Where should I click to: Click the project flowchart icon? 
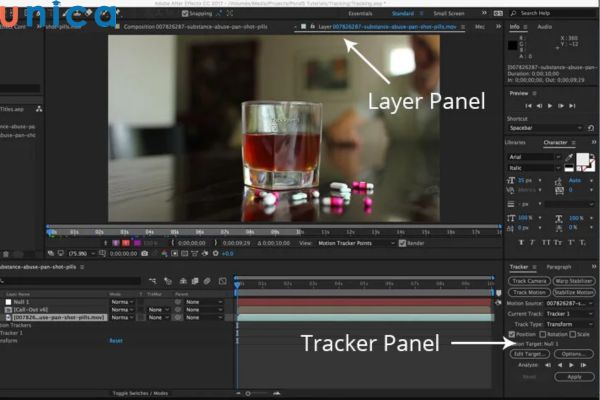(39, 109)
